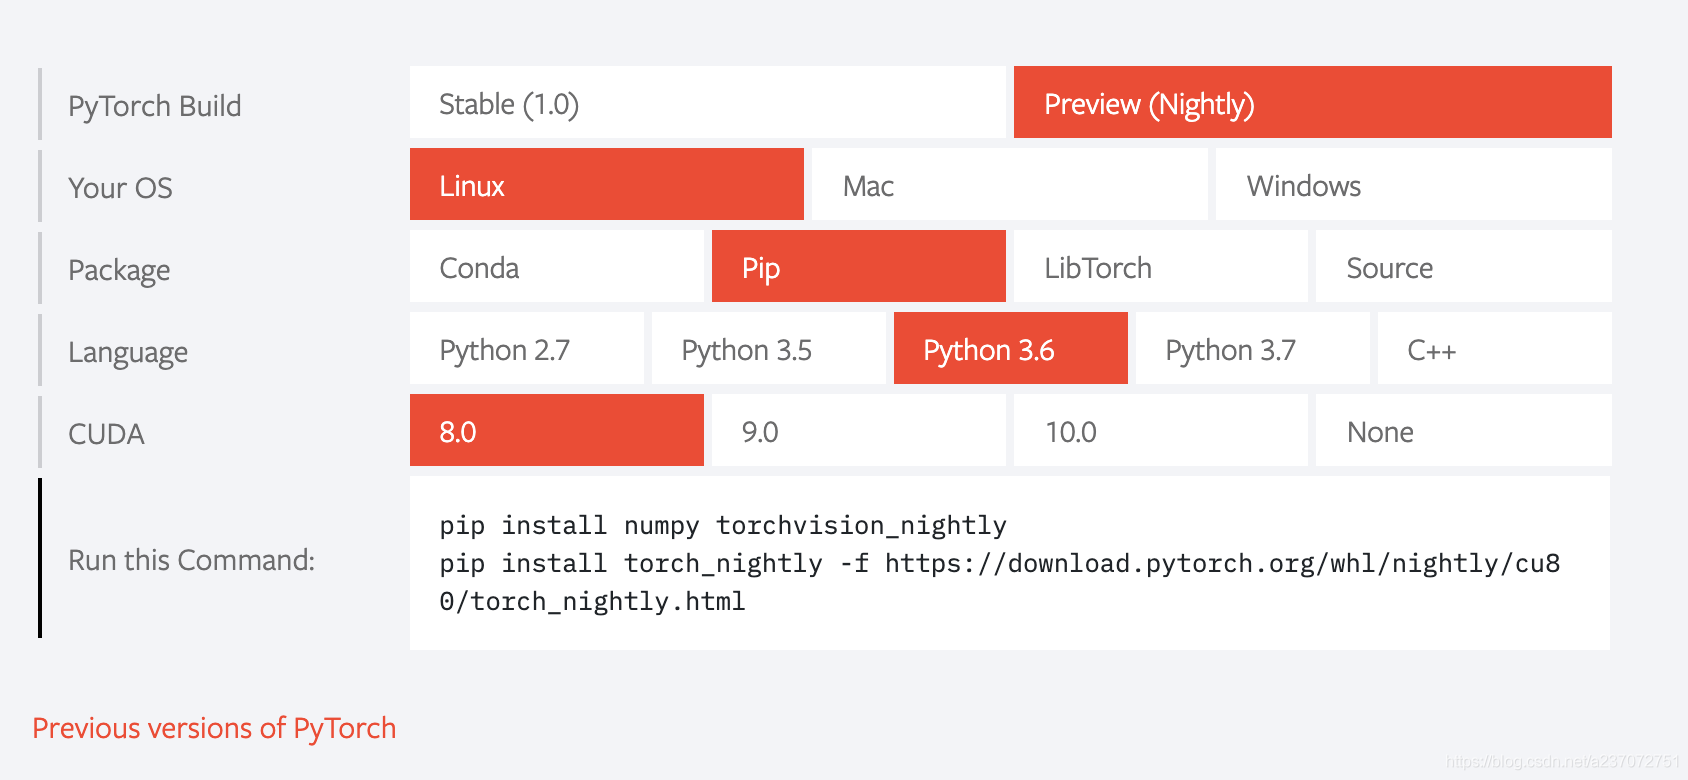This screenshot has height=780, width=1688.
Task: Select Linux as your OS
Action: click(x=606, y=185)
